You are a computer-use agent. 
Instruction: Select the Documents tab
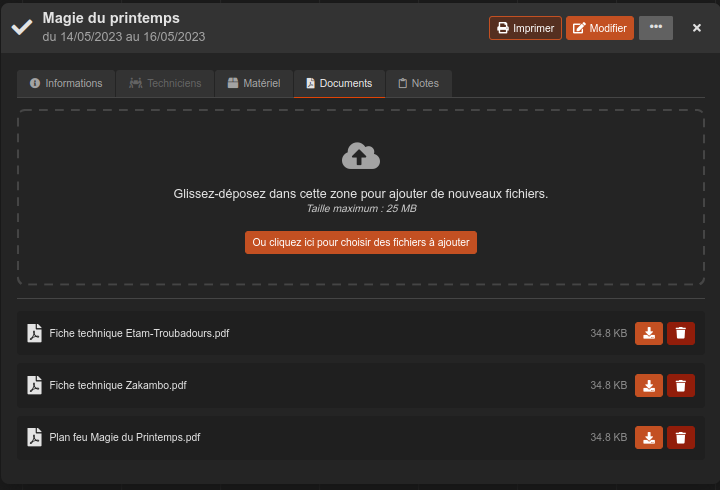(x=339, y=83)
